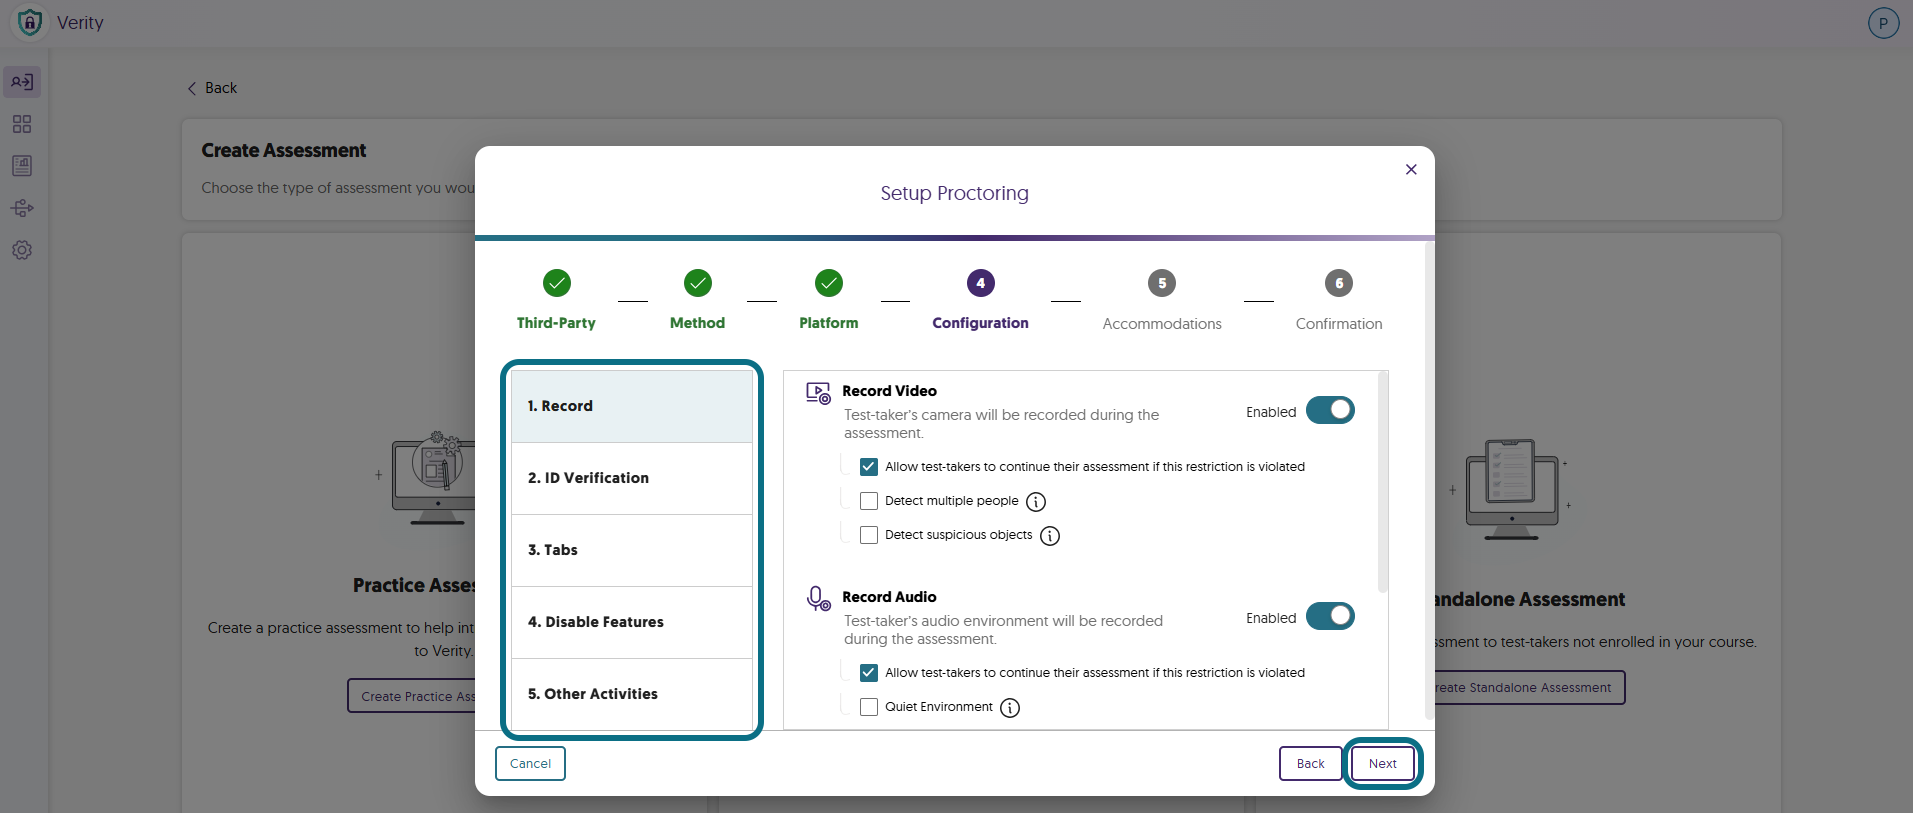Toggle Record Audio enabled switch
Viewport: 1913px width, 813px height.
click(x=1330, y=616)
